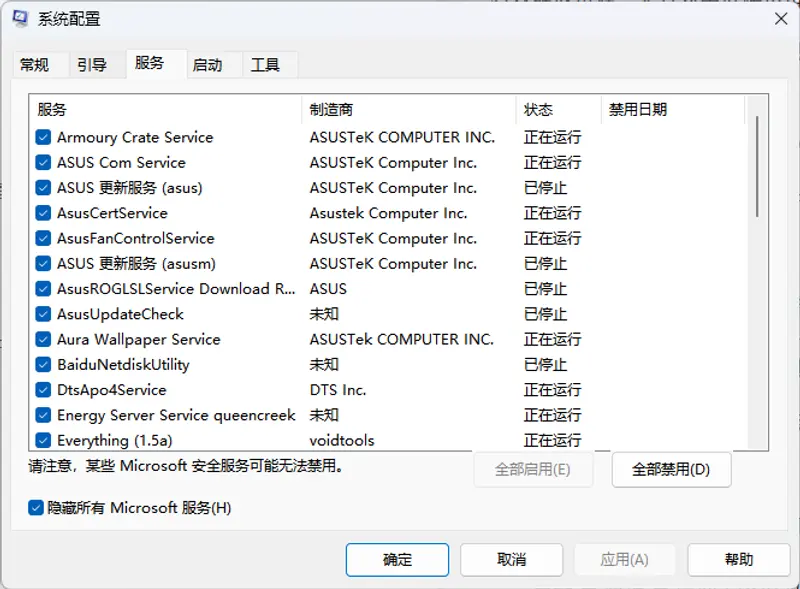Uncheck BaiduNetdiskUtility service

click(44, 365)
